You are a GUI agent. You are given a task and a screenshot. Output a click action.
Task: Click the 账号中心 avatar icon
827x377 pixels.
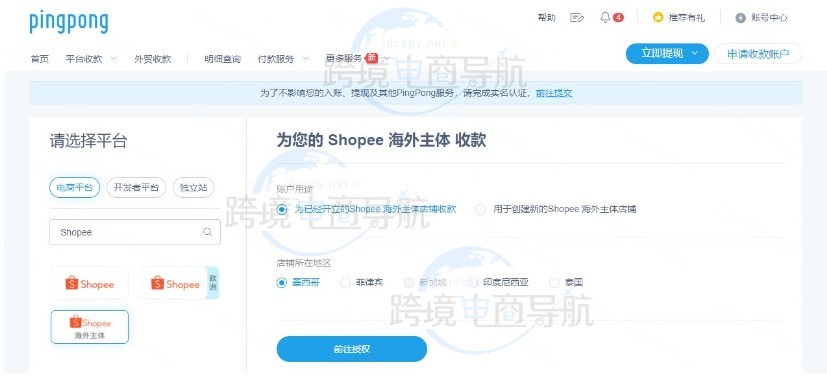[x=741, y=18]
